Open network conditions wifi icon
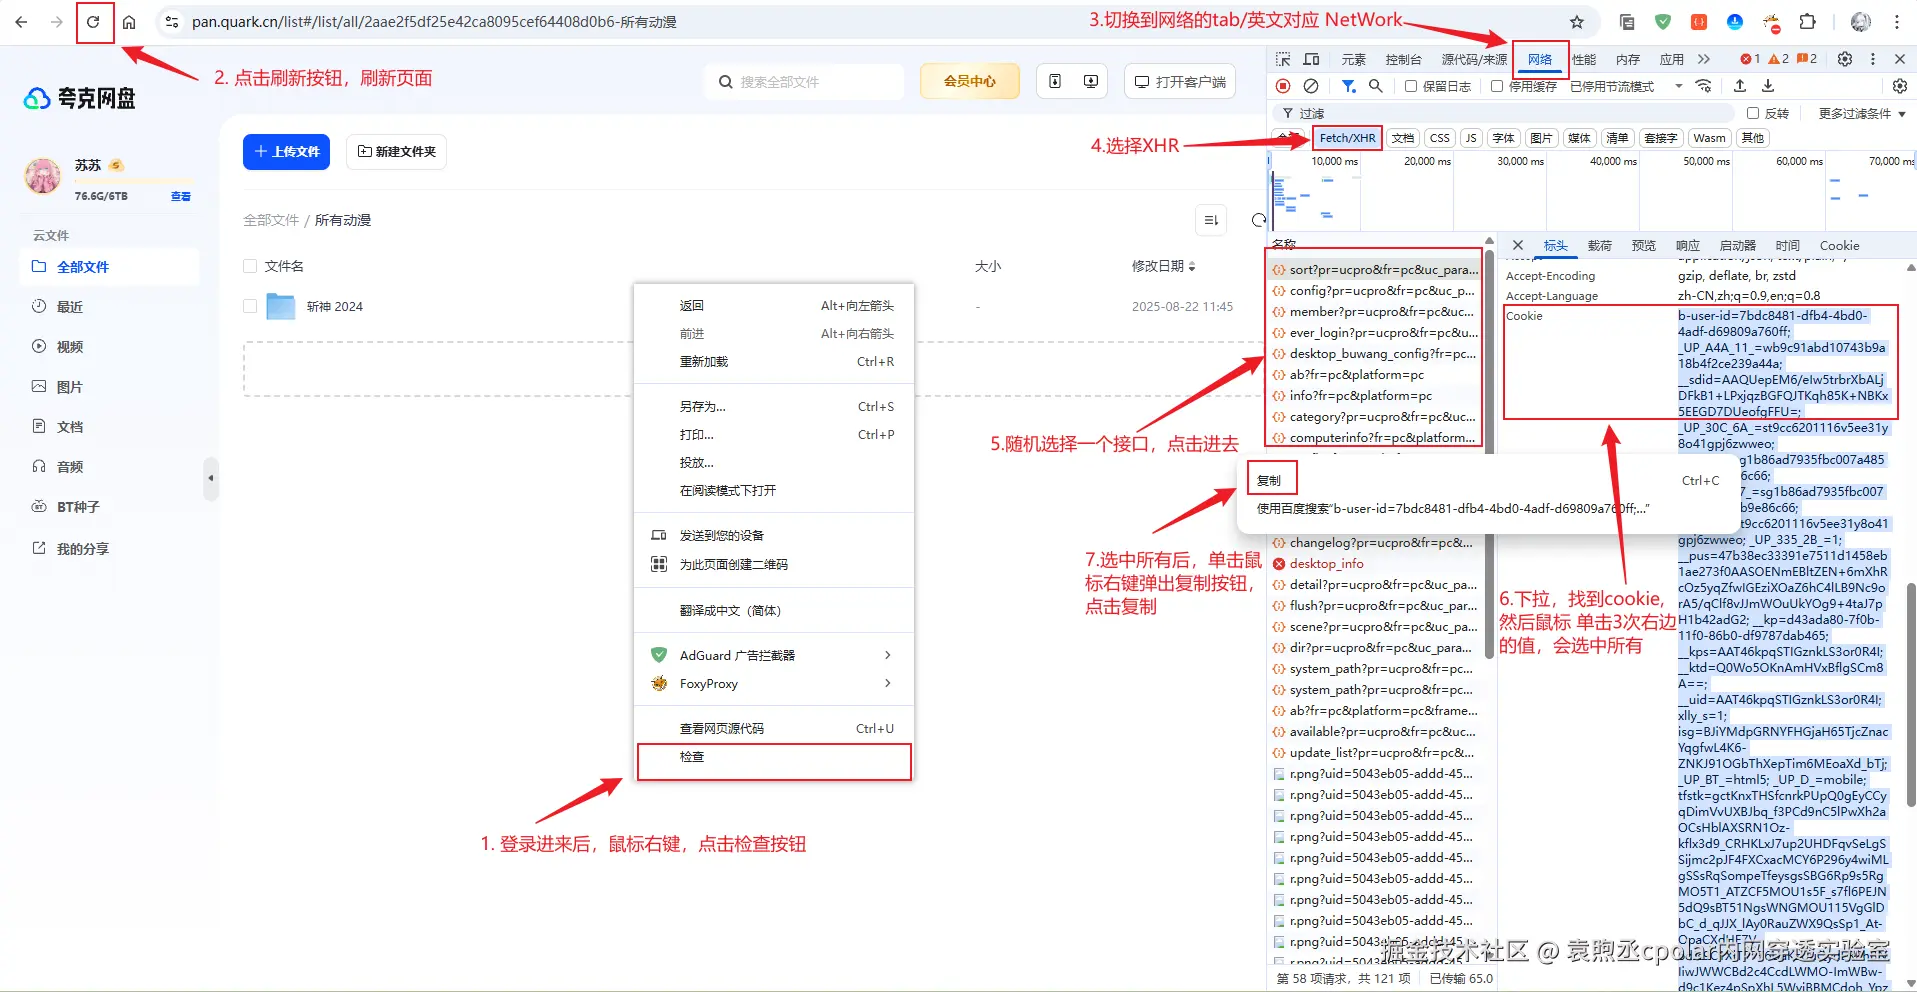1917x992 pixels. pyautogui.click(x=1704, y=86)
